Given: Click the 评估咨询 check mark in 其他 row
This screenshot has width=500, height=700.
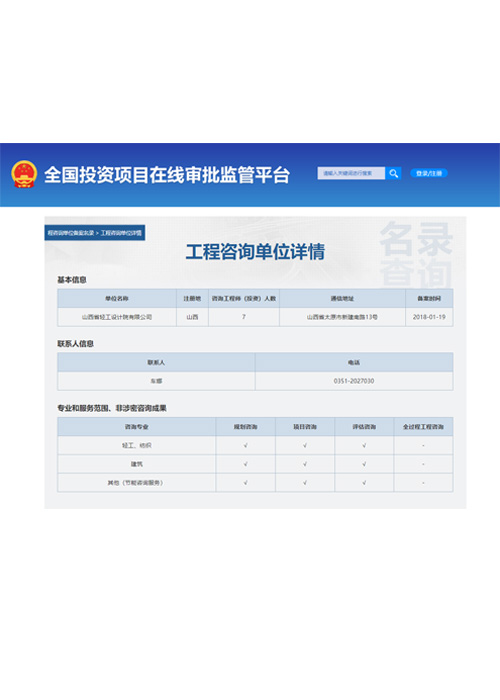Looking at the screenshot, I should point(364,483).
